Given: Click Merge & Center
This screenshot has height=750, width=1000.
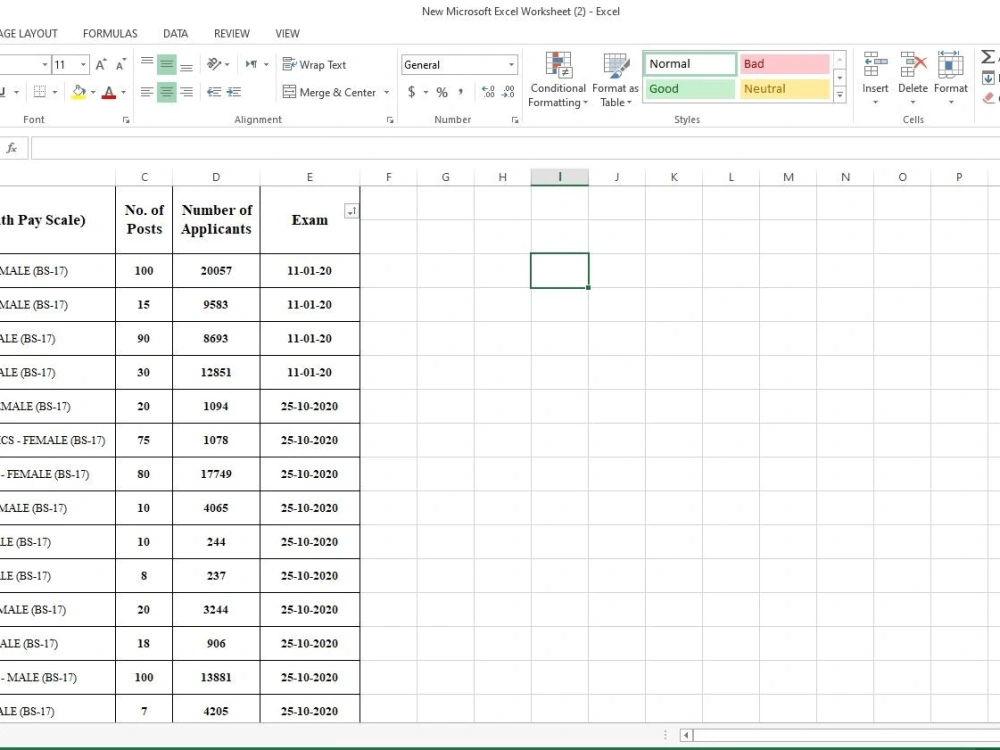Looking at the screenshot, I should coord(330,92).
